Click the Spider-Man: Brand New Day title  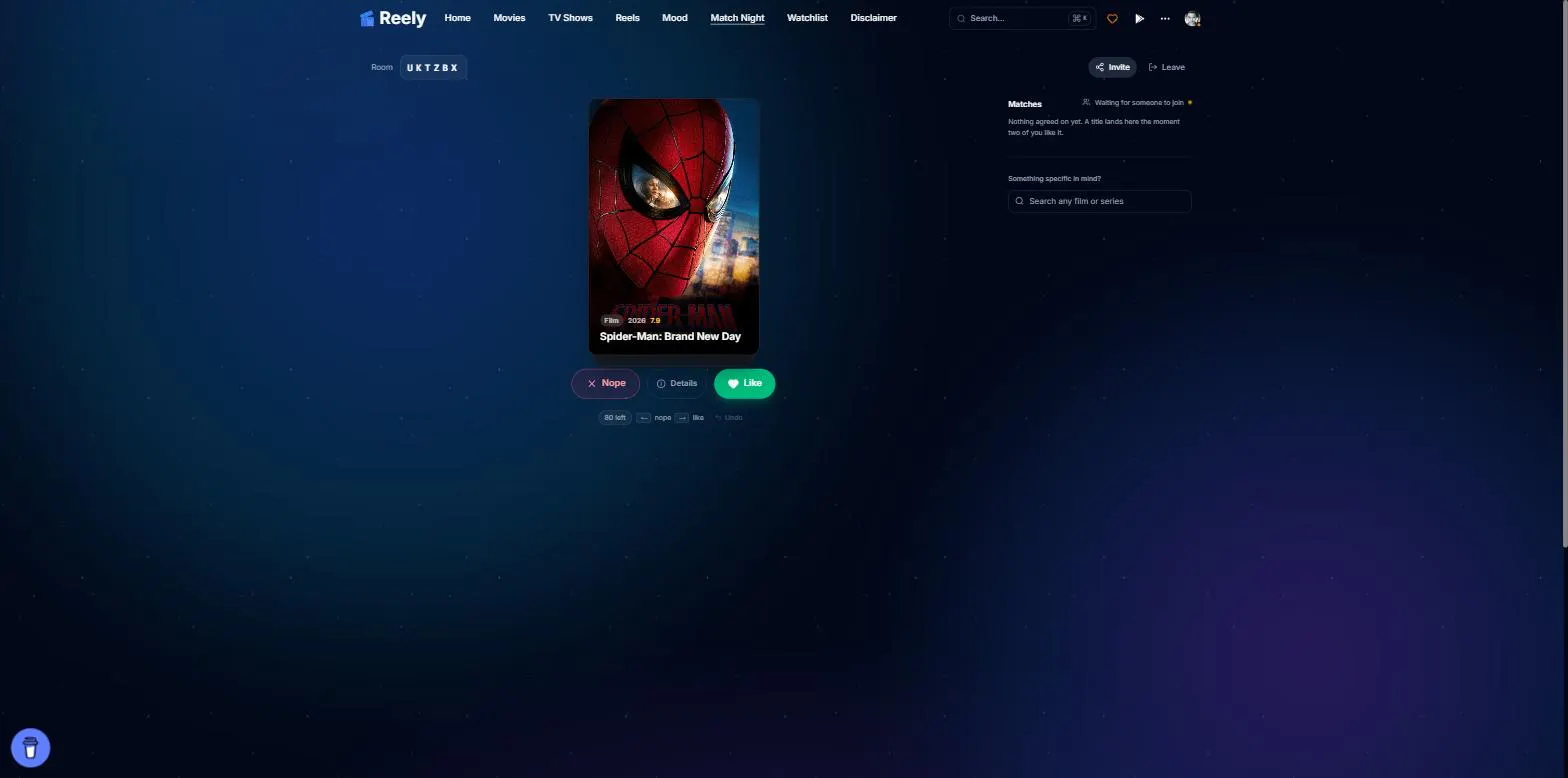670,336
